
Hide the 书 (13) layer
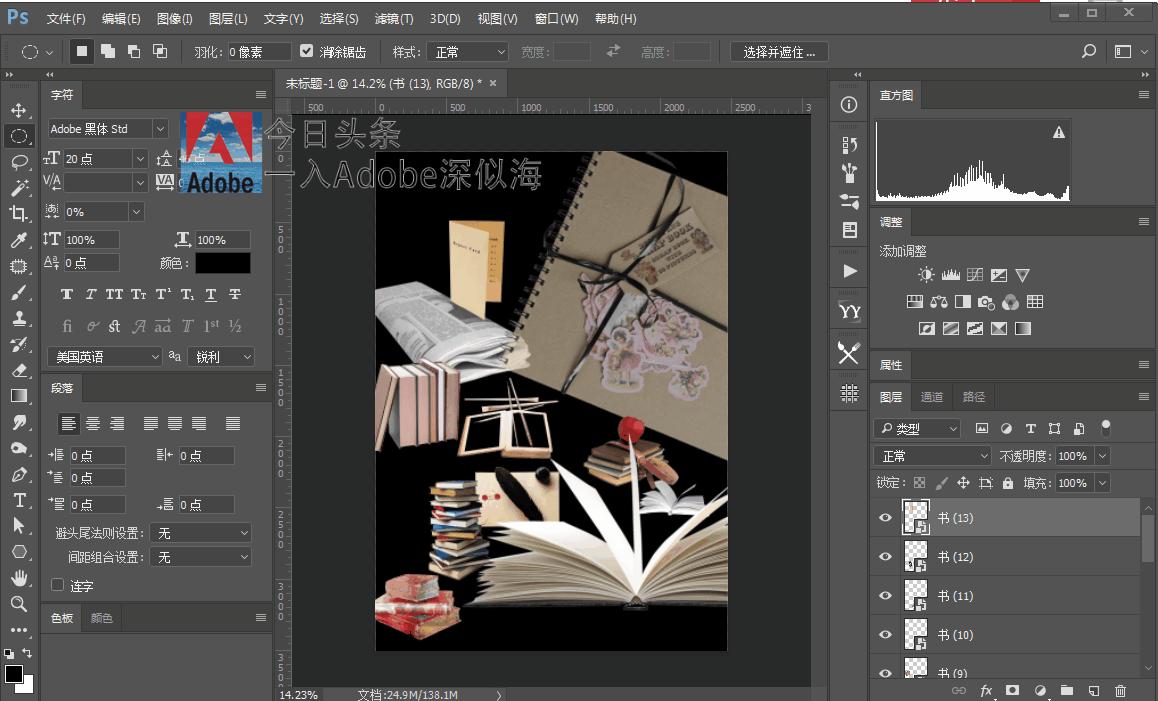[885, 517]
